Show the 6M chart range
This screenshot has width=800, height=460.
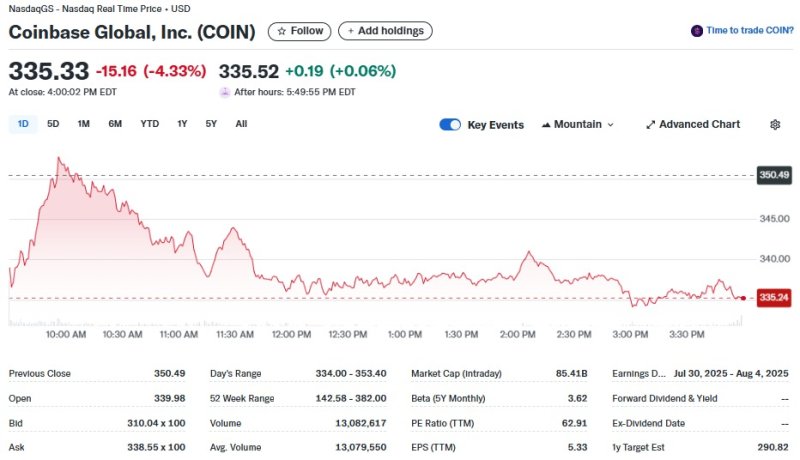(115, 124)
